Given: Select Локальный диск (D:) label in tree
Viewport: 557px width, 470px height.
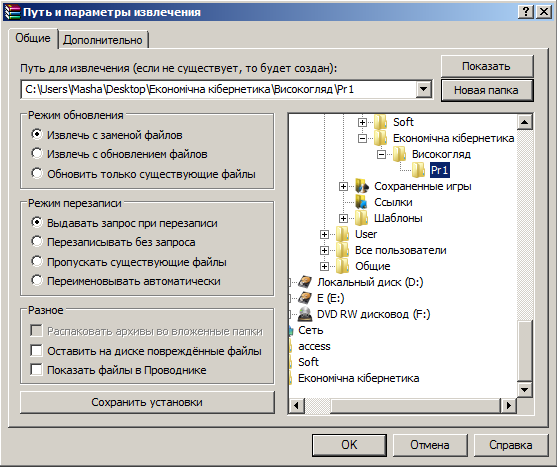Looking at the screenshot, I should pyautogui.click(x=370, y=282).
